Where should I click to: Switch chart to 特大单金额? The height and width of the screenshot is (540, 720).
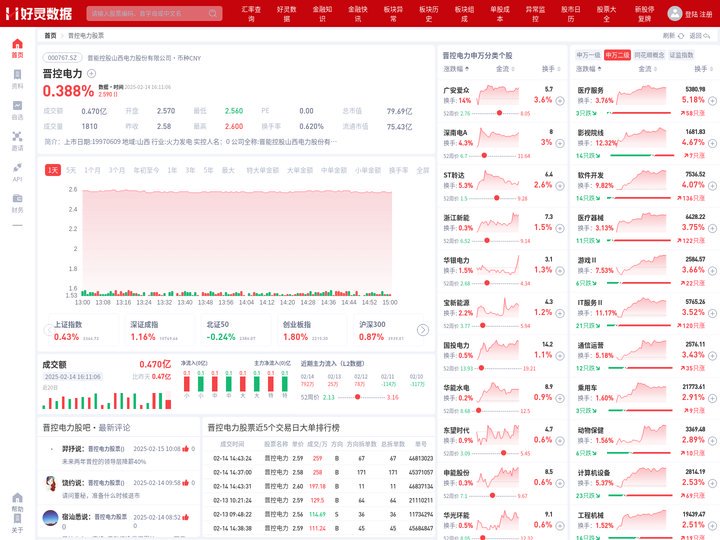pos(262,170)
